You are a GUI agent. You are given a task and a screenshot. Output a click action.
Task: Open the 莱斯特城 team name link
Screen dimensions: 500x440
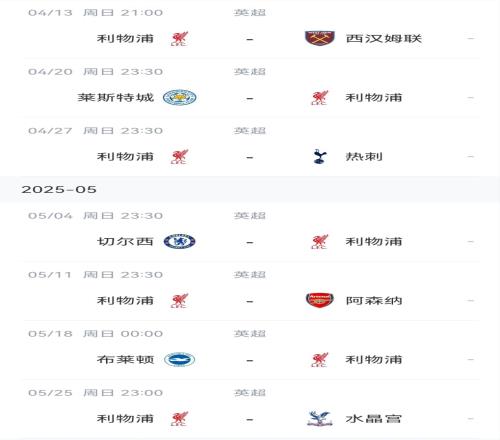(x=116, y=97)
